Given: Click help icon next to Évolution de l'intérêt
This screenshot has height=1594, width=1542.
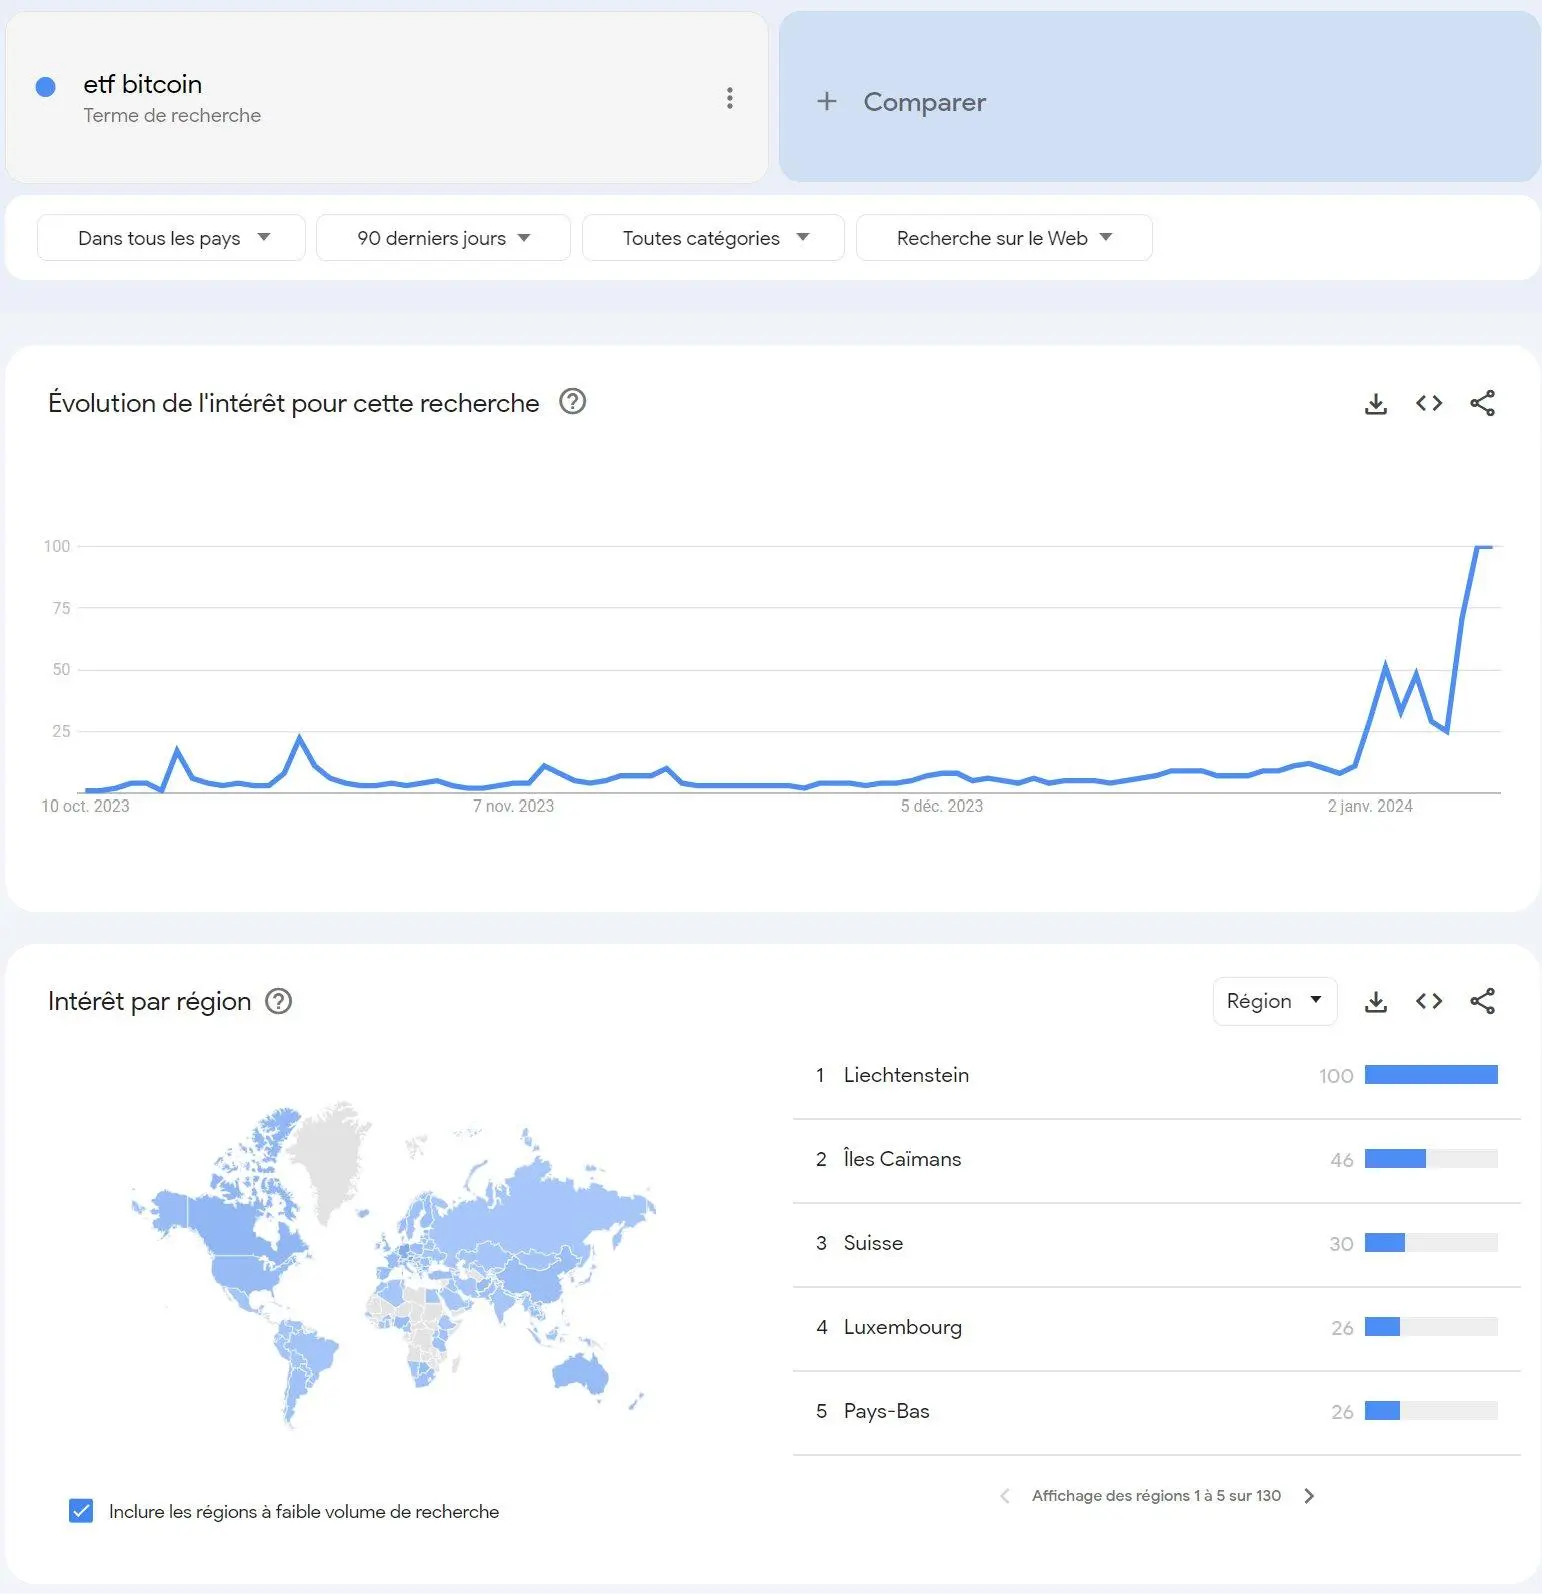Looking at the screenshot, I should tap(572, 402).
